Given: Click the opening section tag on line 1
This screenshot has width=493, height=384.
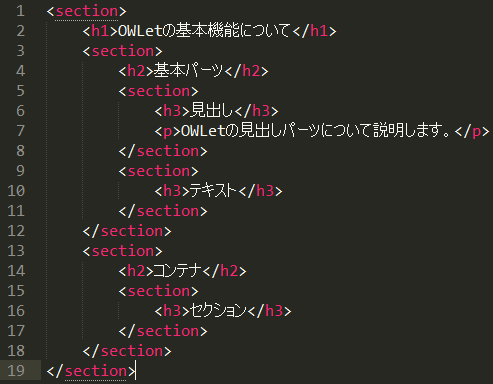Looking at the screenshot, I should pyautogui.click(x=87, y=11).
